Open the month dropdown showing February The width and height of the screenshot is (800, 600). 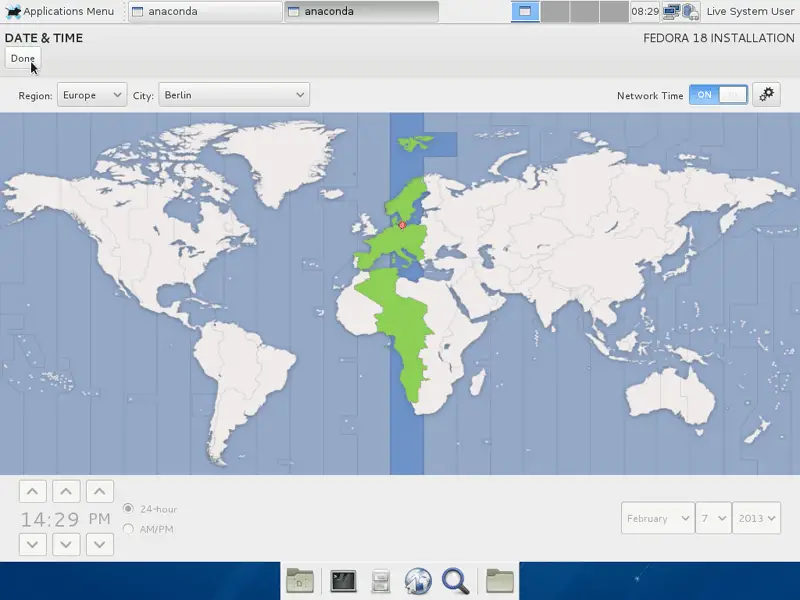point(658,518)
